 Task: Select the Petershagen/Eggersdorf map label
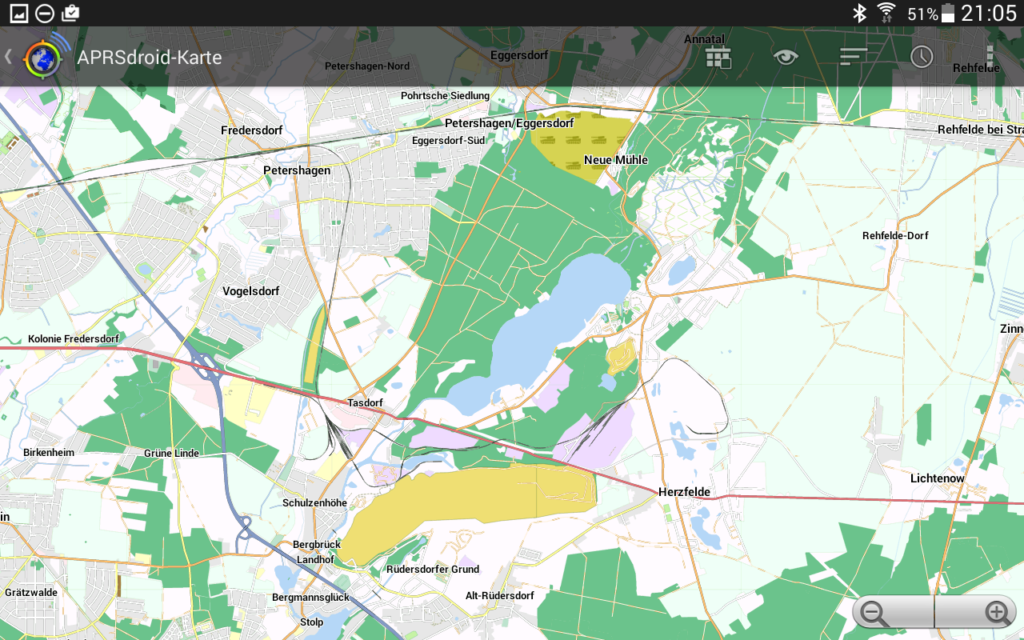509,123
